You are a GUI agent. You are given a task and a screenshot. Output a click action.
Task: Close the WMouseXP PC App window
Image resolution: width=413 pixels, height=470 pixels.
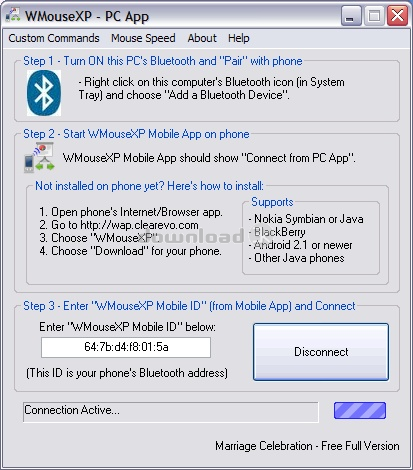click(397, 16)
